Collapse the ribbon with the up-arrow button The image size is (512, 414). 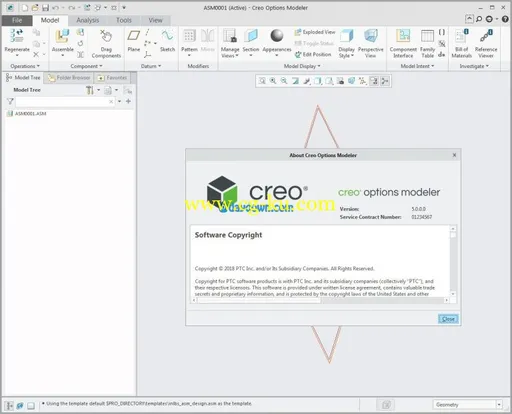(x=469, y=19)
